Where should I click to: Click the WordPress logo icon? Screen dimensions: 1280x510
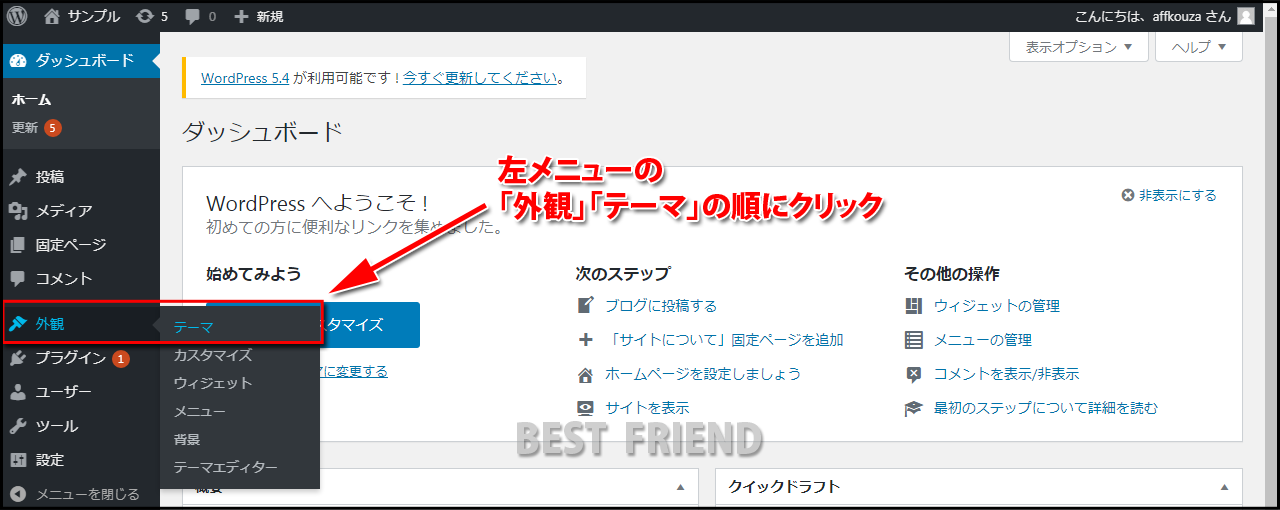(17, 16)
